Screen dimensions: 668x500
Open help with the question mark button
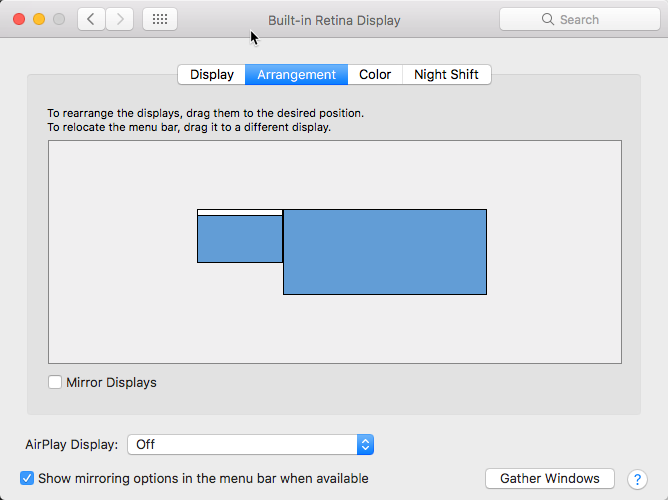coord(637,479)
